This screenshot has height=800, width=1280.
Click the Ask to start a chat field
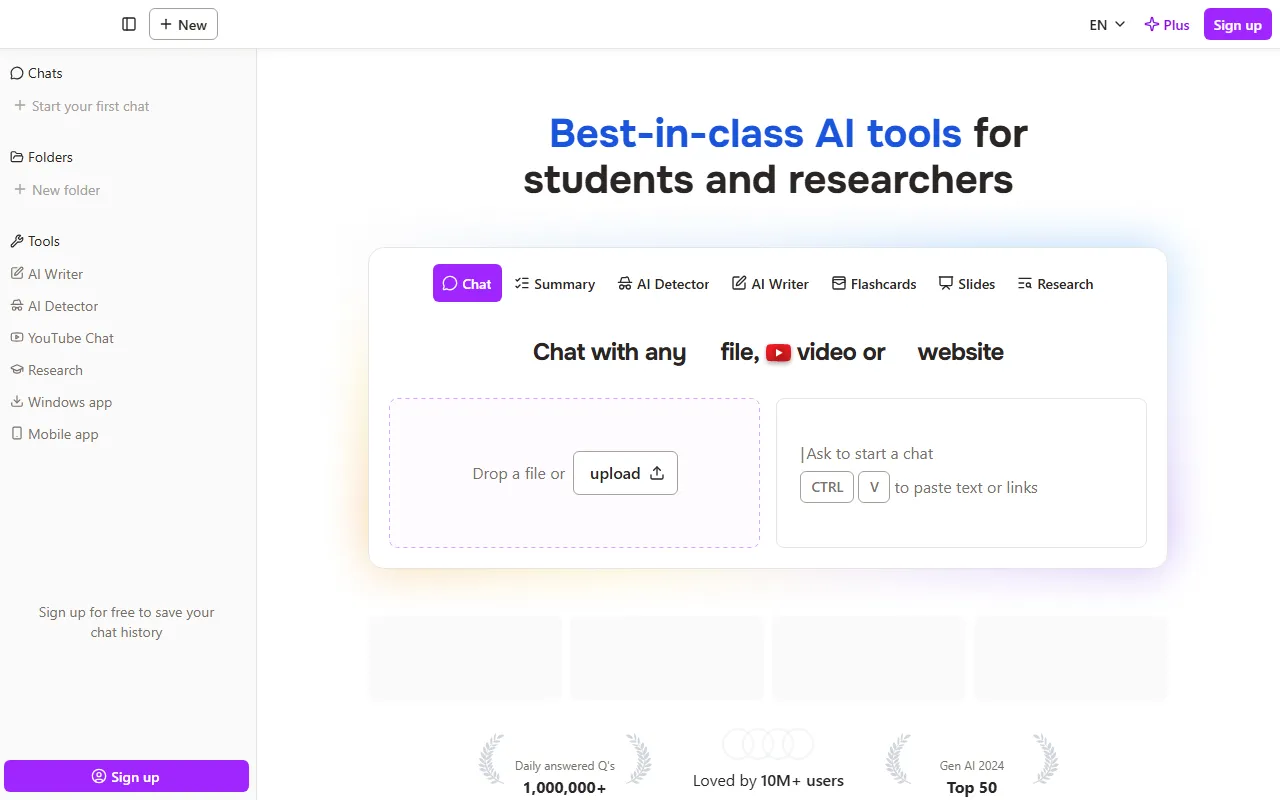pos(960,454)
